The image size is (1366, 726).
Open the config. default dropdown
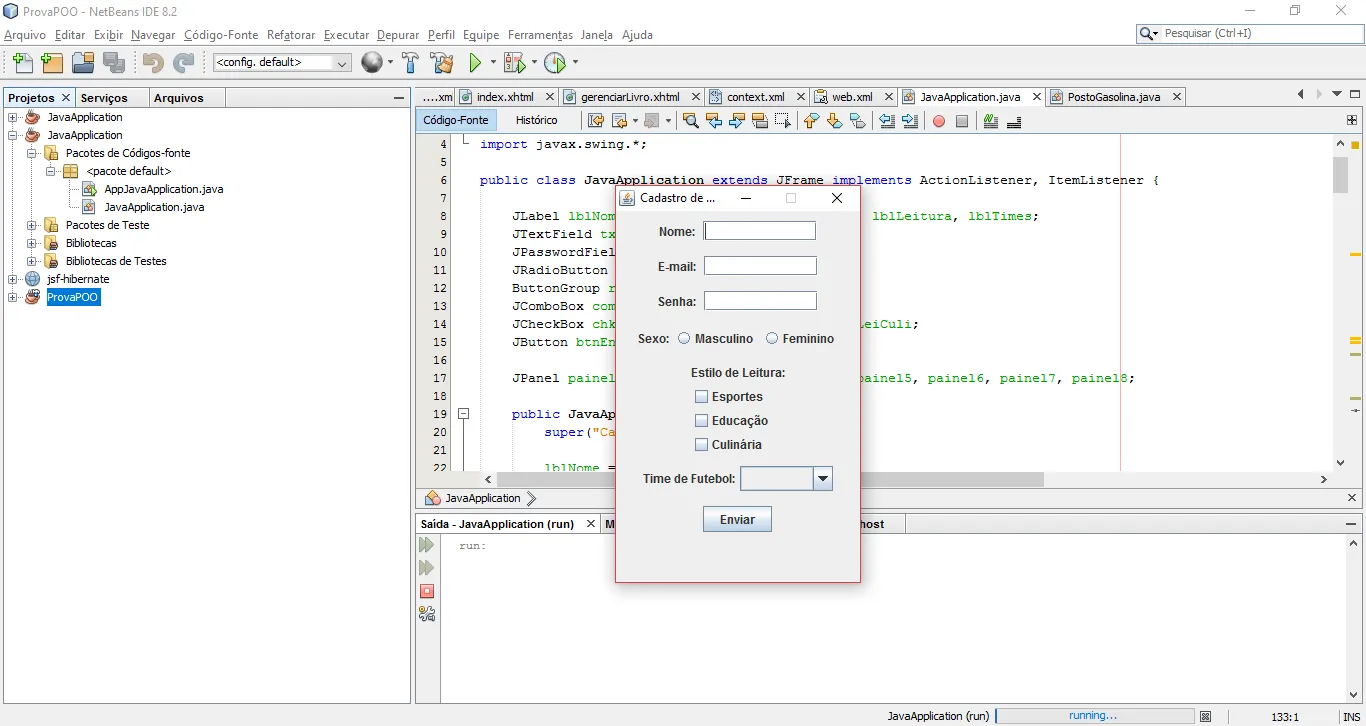282,63
